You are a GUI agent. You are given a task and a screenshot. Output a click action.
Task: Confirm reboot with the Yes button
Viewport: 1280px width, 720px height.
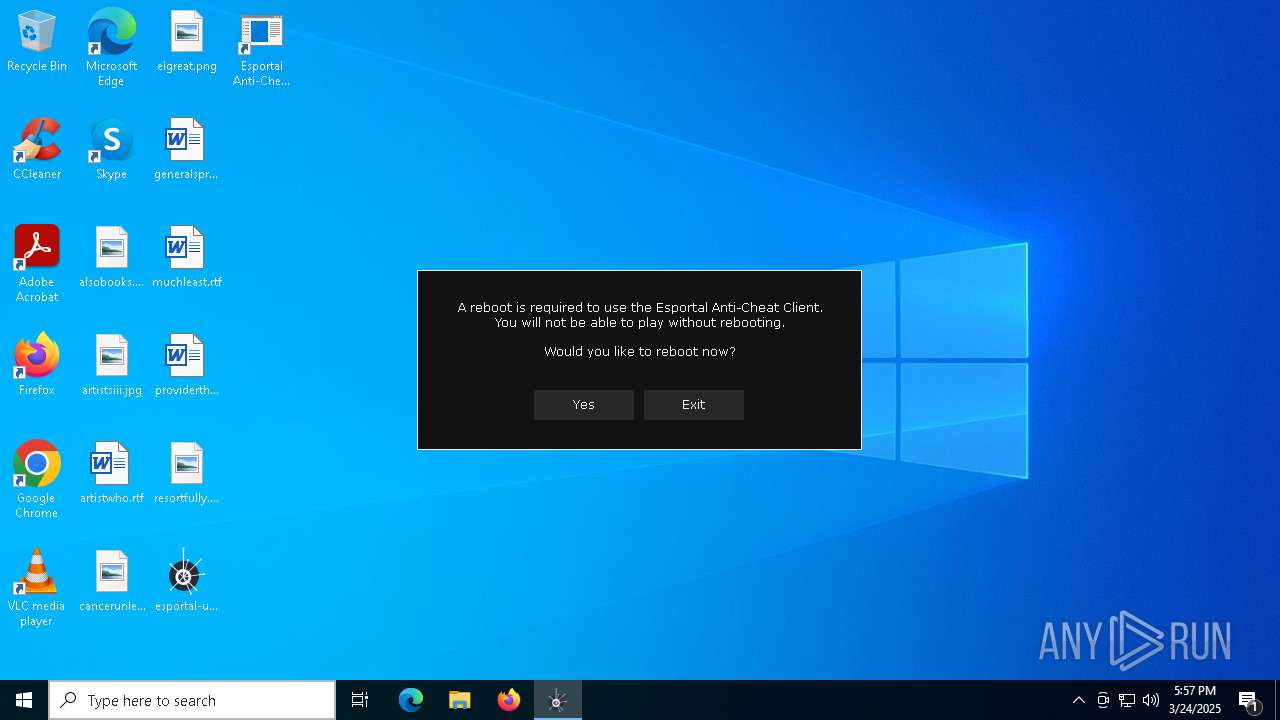(x=584, y=405)
